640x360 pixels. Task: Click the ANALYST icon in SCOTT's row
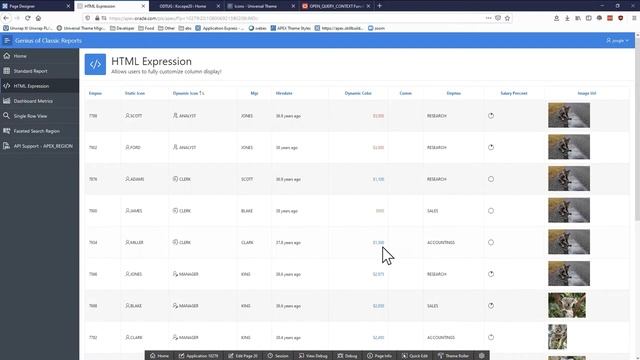click(x=175, y=116)
